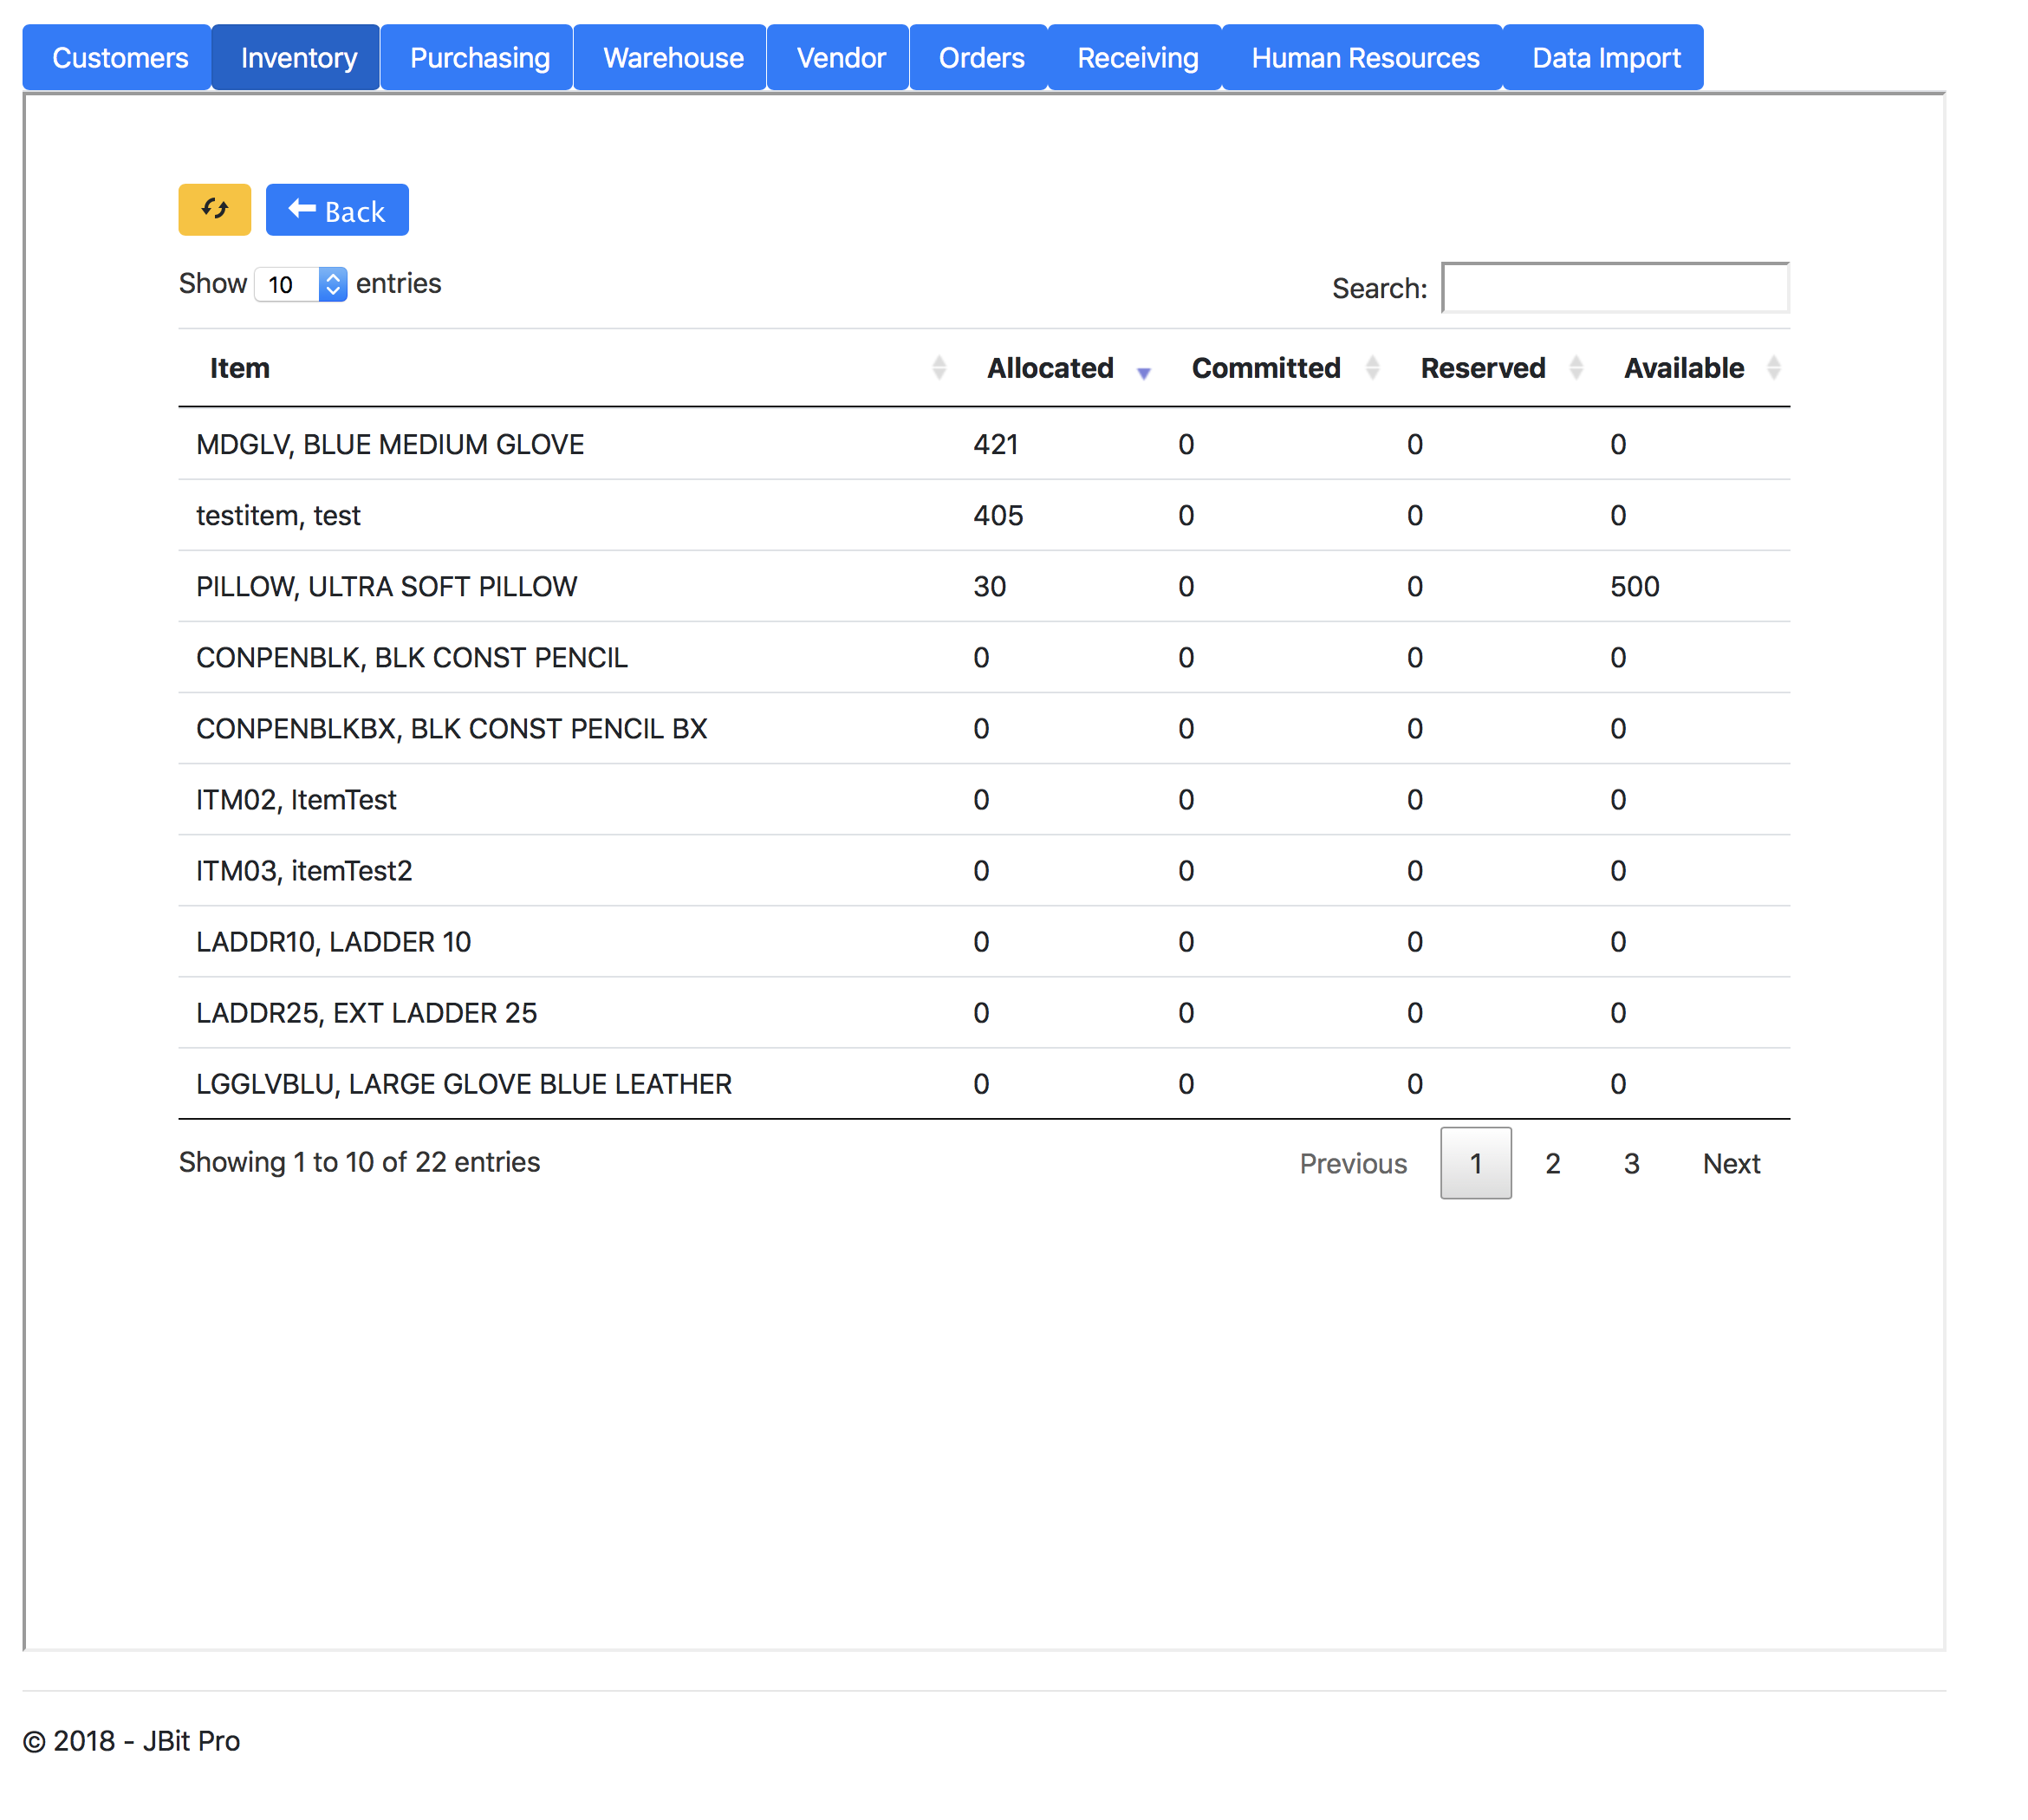The image size is (2028, 1820).
Task: Select row CONPENBLKBX, BLK CONST PENCIL BX
Action: (x=984, y=728)
